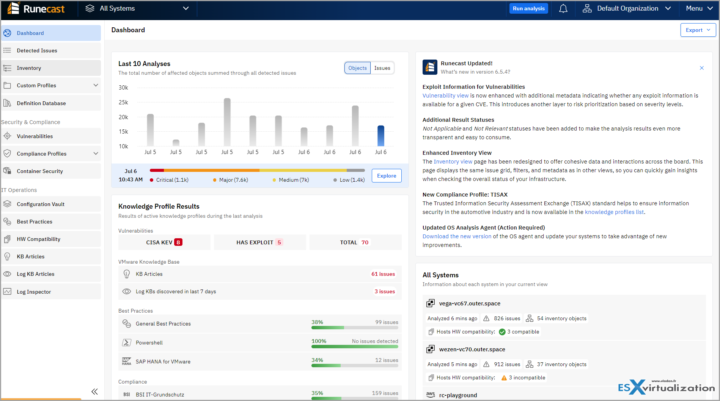Open the notifications bell
720x401 pixels.
(563, 8)
